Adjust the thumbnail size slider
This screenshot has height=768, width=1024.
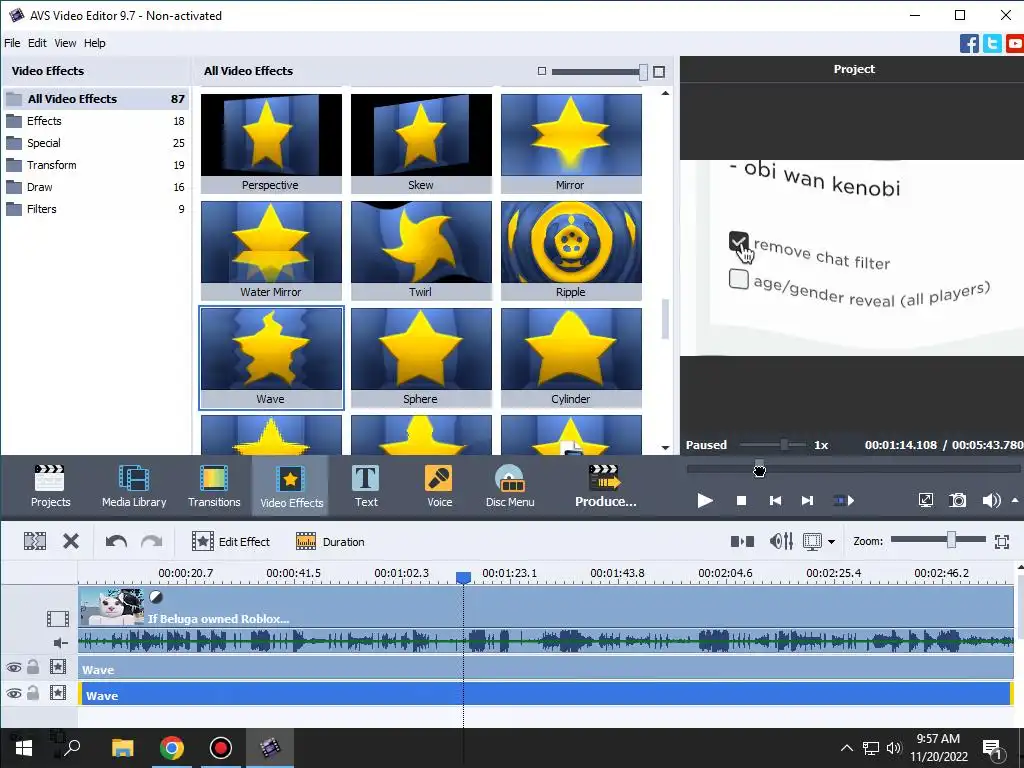(x=643, y=72)
